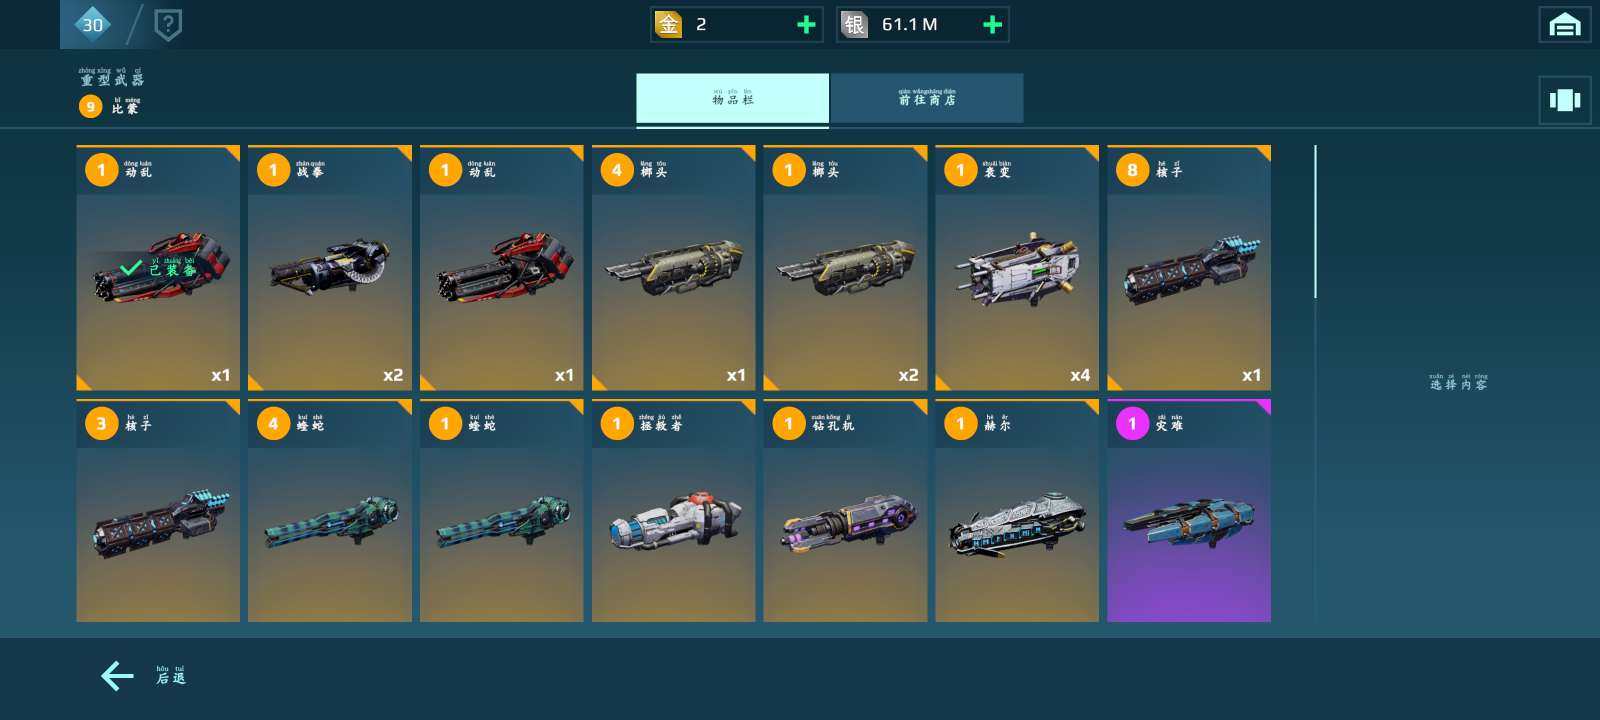Select the 战拳 weapon card
The image size is (1600, 720).
[x=330, y=268]
